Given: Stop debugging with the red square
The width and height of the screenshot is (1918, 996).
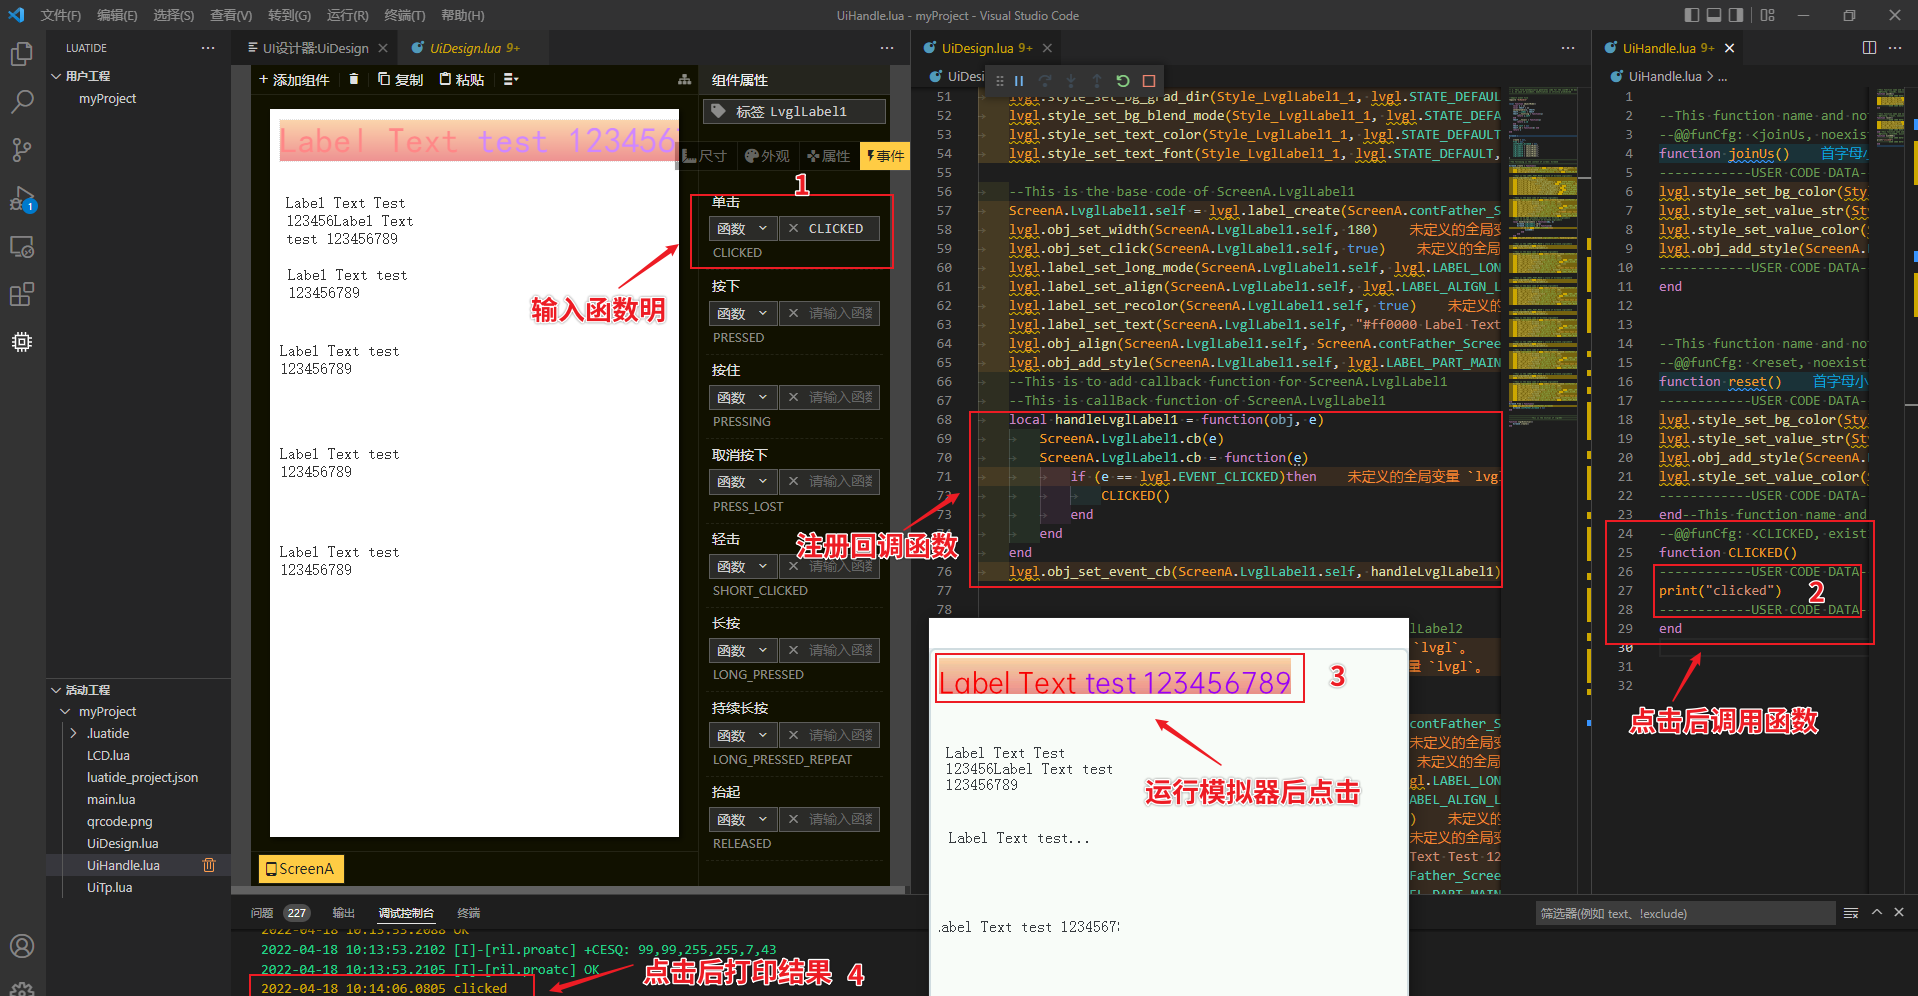Looking at the screenshot, I should (x=1149, y=81).
